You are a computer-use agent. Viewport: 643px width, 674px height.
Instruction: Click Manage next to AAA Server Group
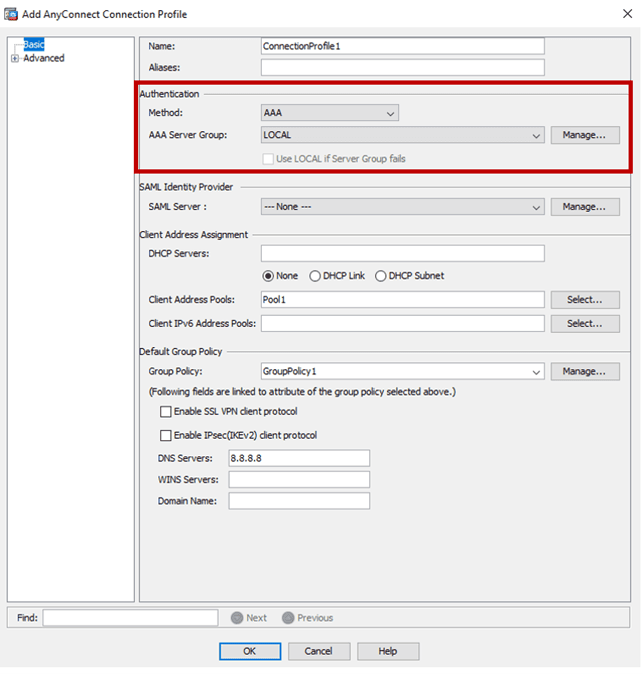pyautogui.click(x=584, y=134)
